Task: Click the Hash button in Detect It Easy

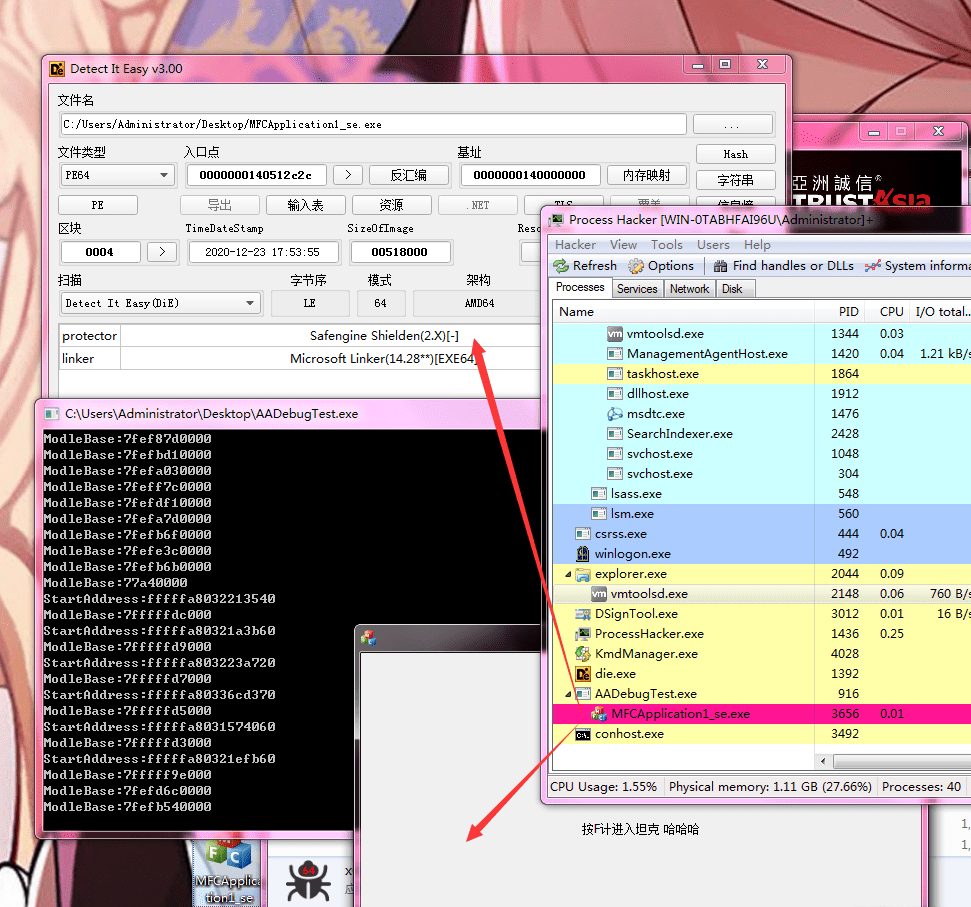Action: point(736,154)
